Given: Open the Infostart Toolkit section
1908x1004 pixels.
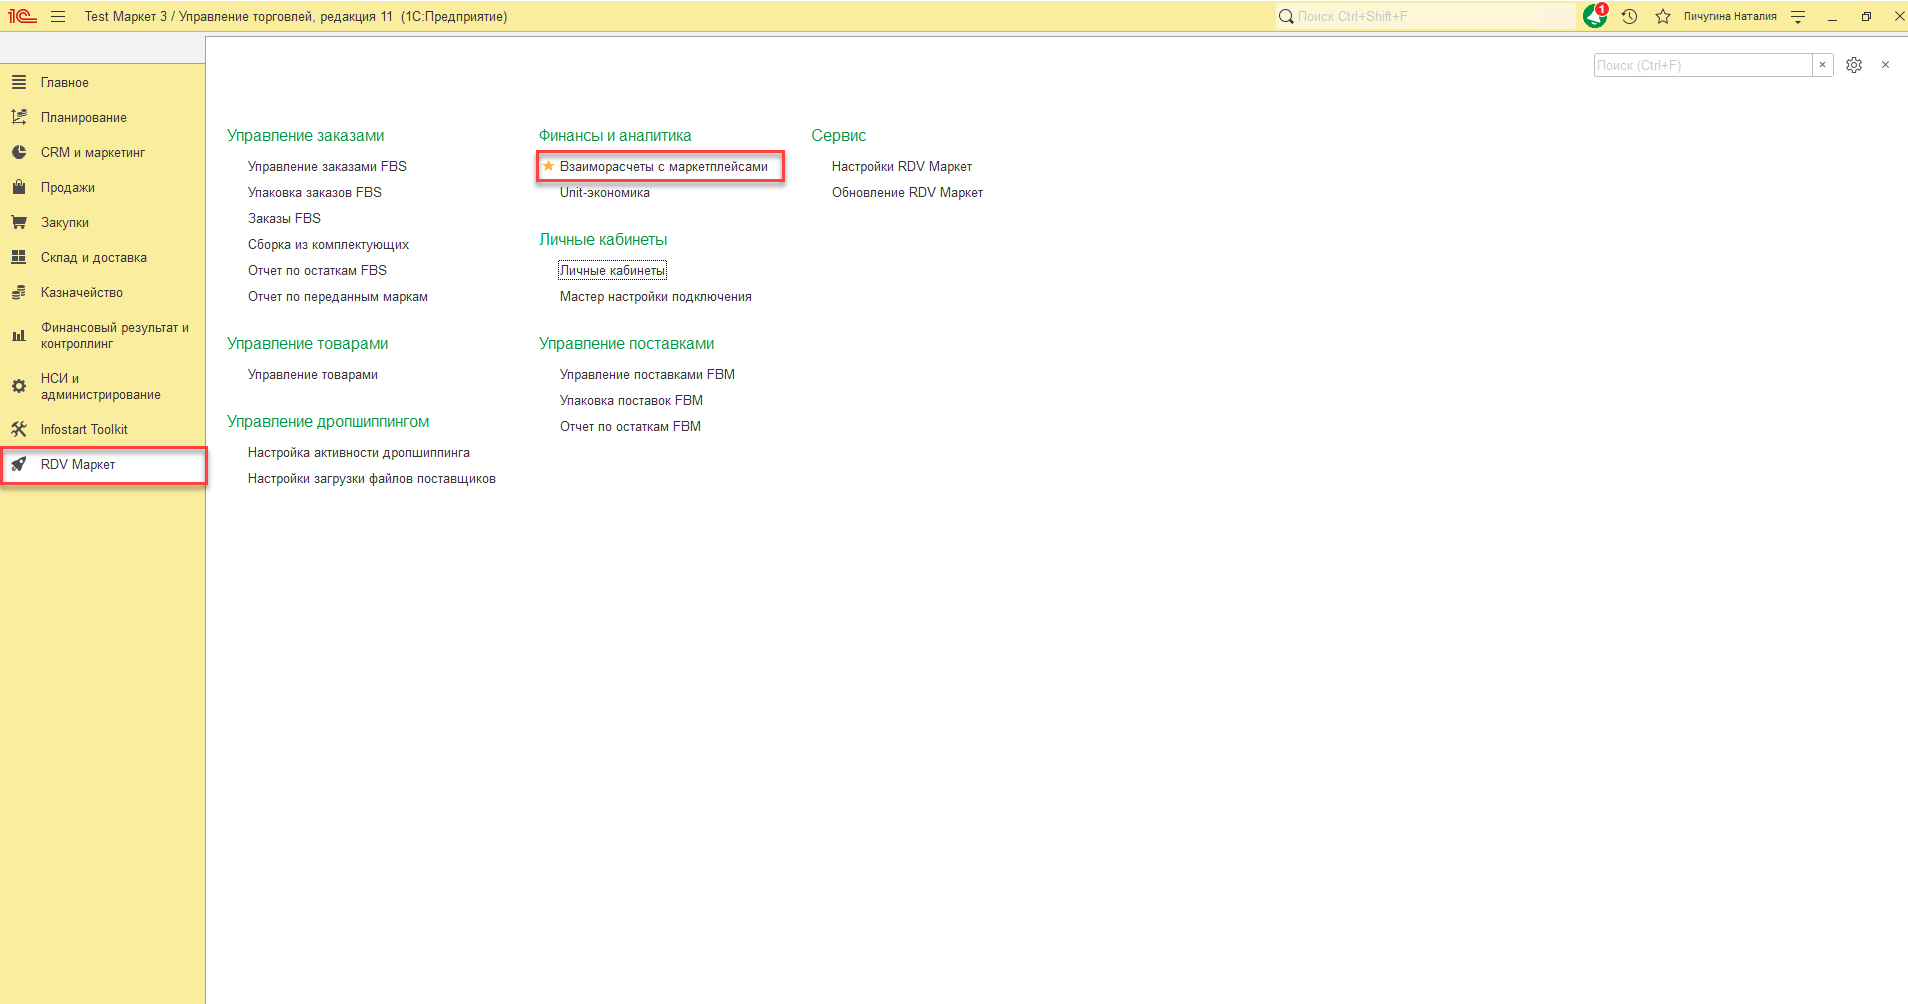Looking at the screenshot, I should tap(103, 429).
